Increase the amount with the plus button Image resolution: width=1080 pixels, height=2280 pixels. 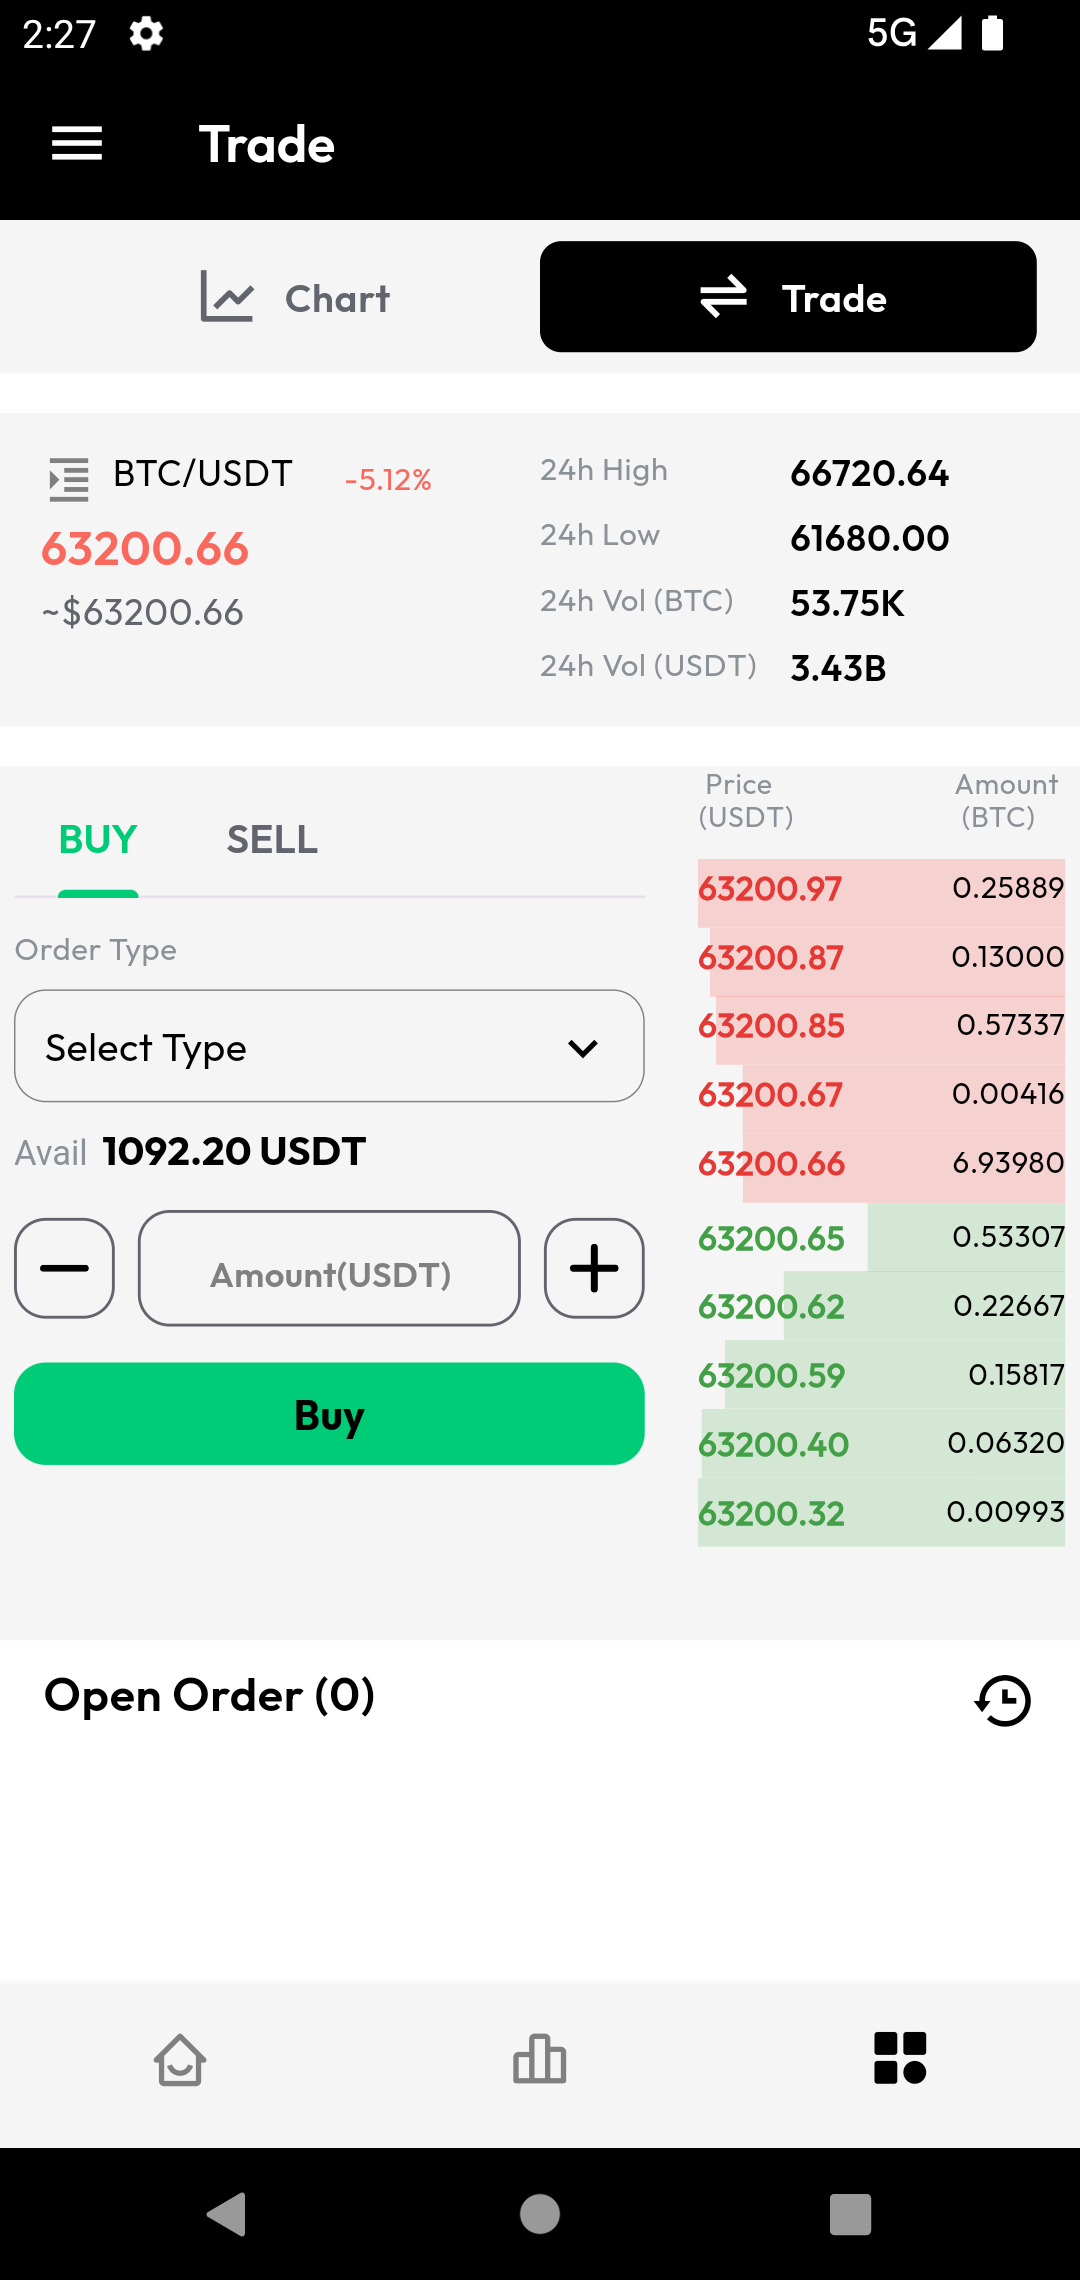(594, 1268)
